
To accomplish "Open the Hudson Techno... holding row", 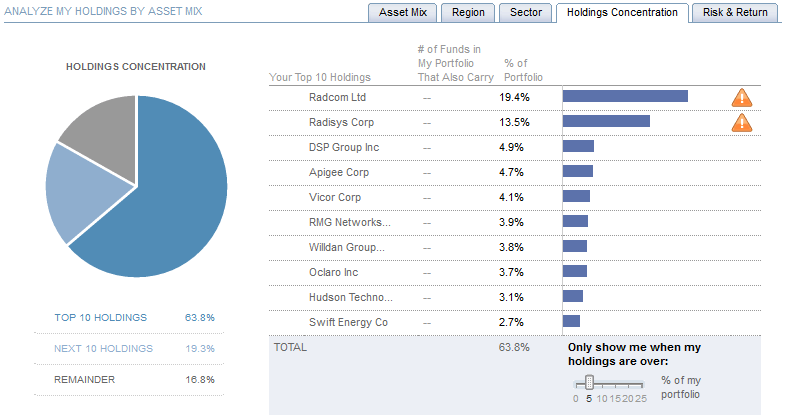I will tap(350, 297).
